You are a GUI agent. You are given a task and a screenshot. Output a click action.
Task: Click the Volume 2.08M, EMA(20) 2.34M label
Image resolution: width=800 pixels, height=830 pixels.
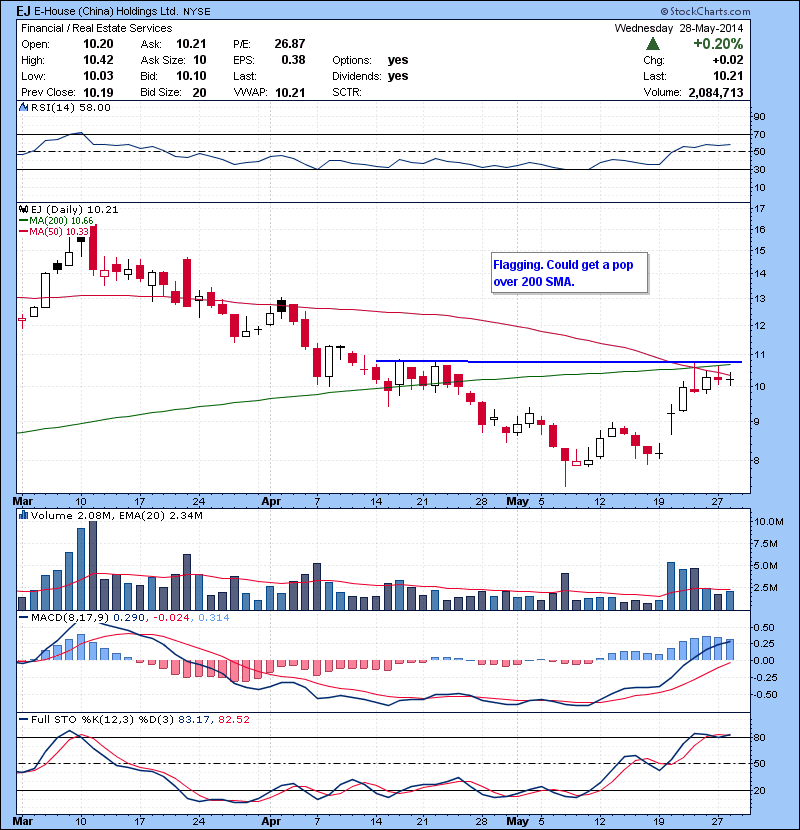point(116,515)
